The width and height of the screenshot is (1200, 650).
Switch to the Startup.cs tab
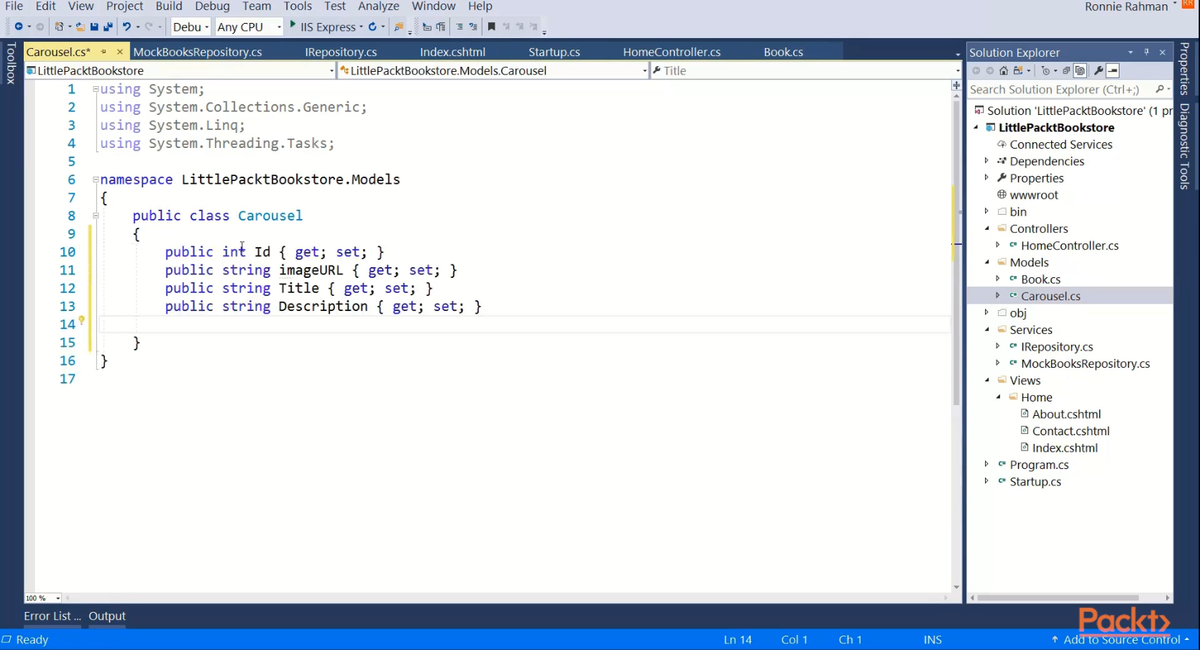554,52
